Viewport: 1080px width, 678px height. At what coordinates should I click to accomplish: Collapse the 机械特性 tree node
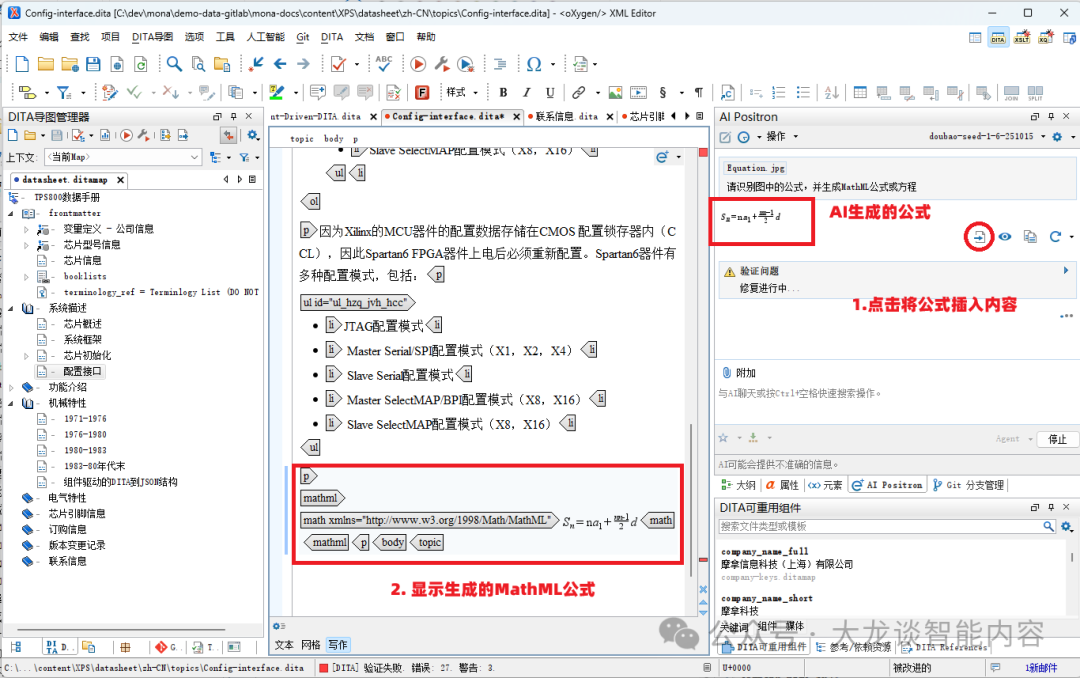(x=11, y=403)
